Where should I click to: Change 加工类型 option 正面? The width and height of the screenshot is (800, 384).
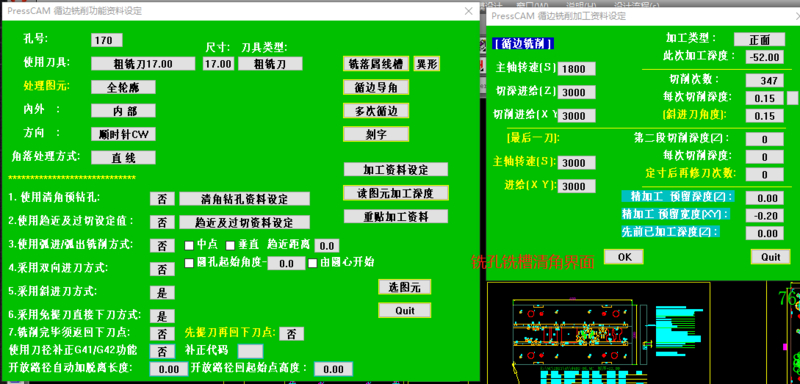(759, 39)
